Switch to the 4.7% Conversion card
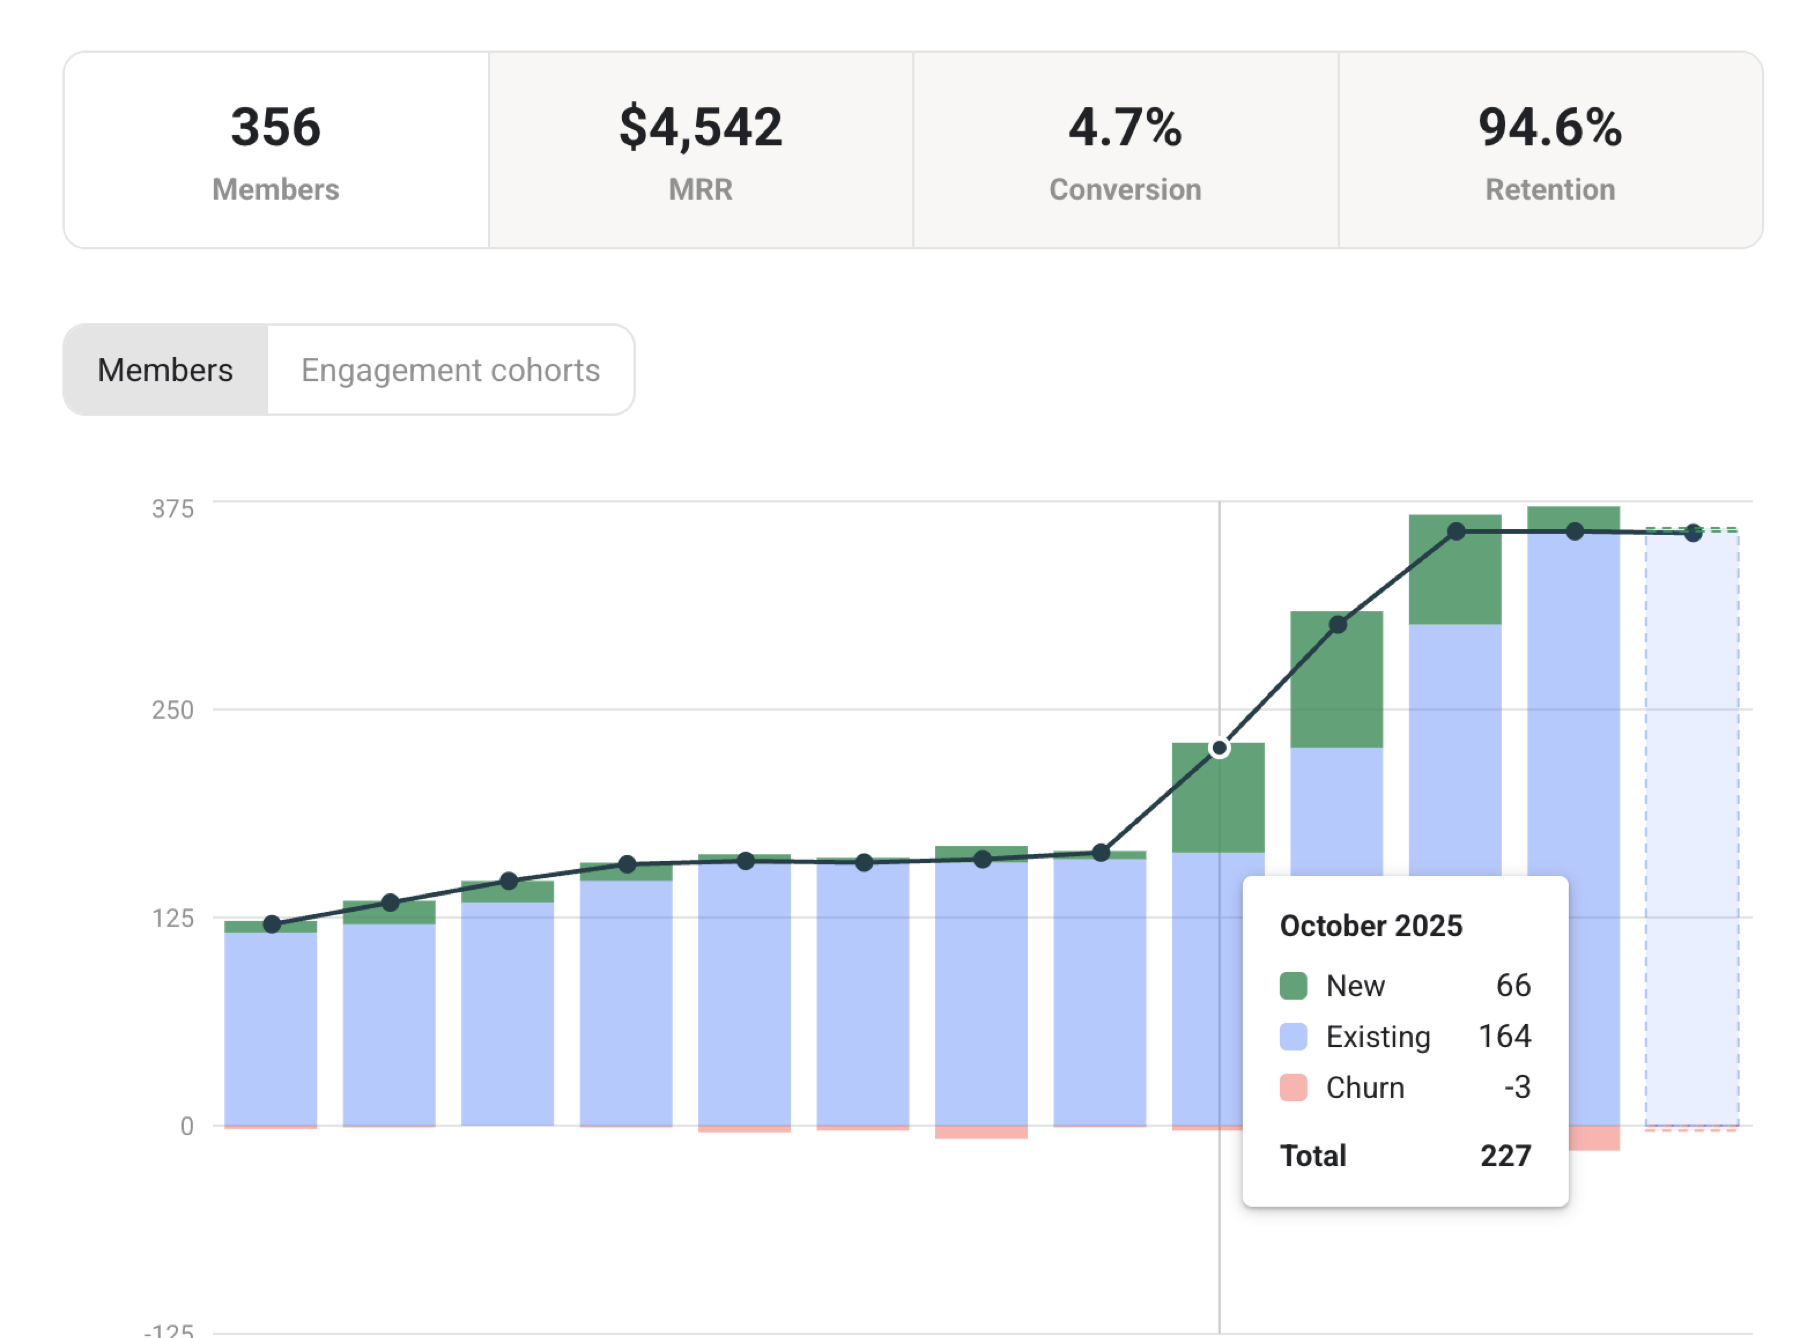 click(x=1126, y=150)
